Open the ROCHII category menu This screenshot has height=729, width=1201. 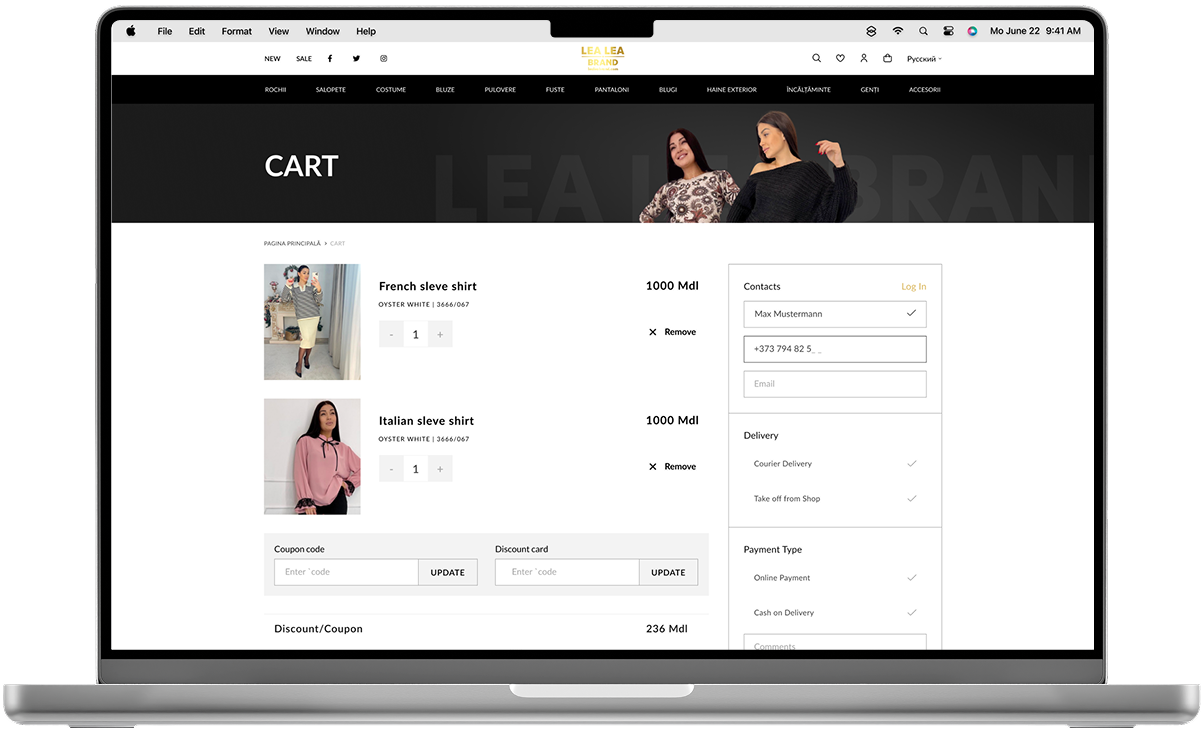coord(275,90)
